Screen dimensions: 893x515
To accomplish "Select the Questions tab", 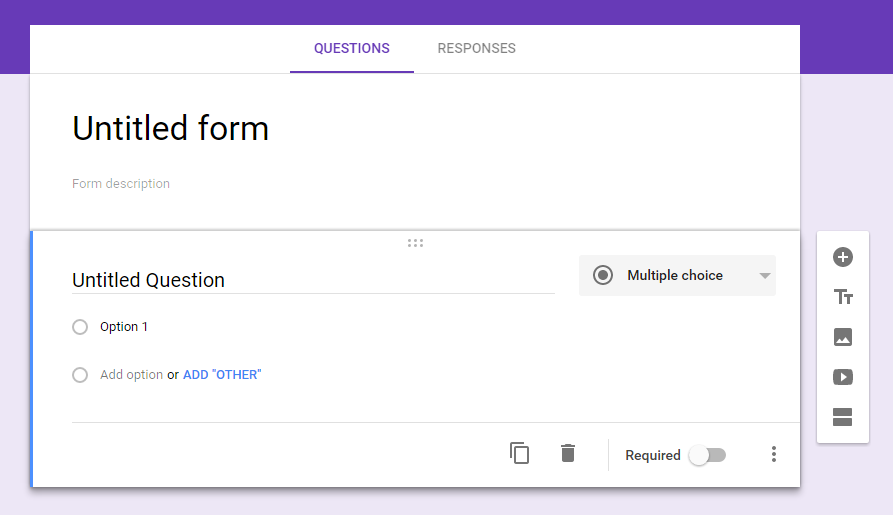I will (351, 48).
